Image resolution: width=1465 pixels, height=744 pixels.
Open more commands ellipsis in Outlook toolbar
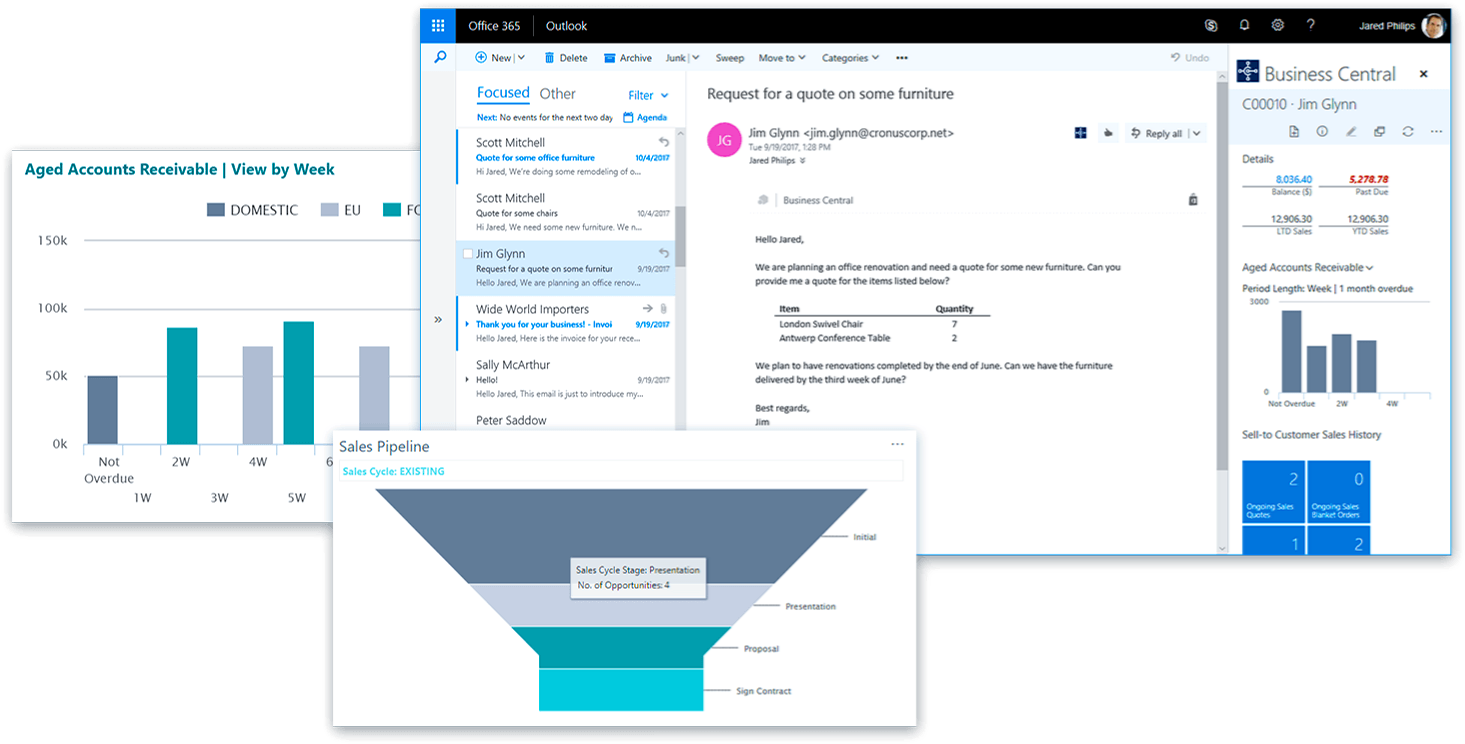[x=902, y=58]
